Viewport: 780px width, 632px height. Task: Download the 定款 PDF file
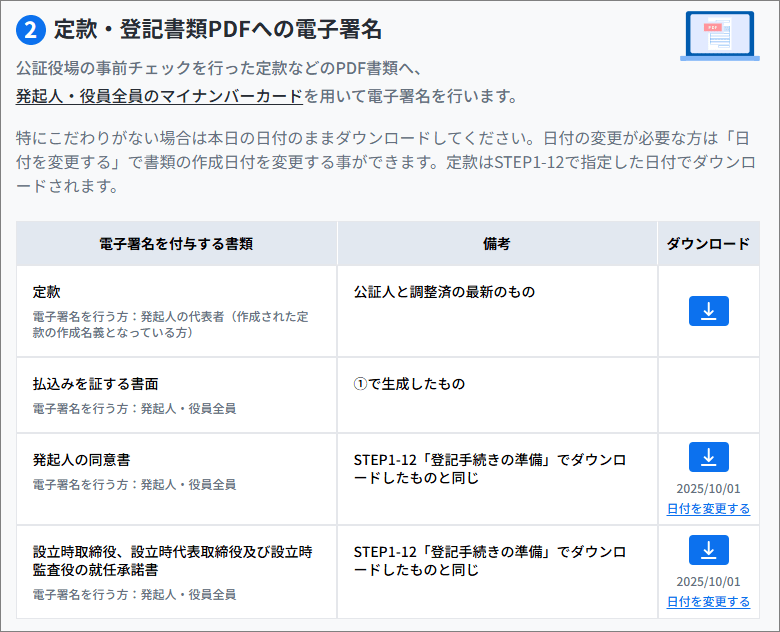click(708, 311)
